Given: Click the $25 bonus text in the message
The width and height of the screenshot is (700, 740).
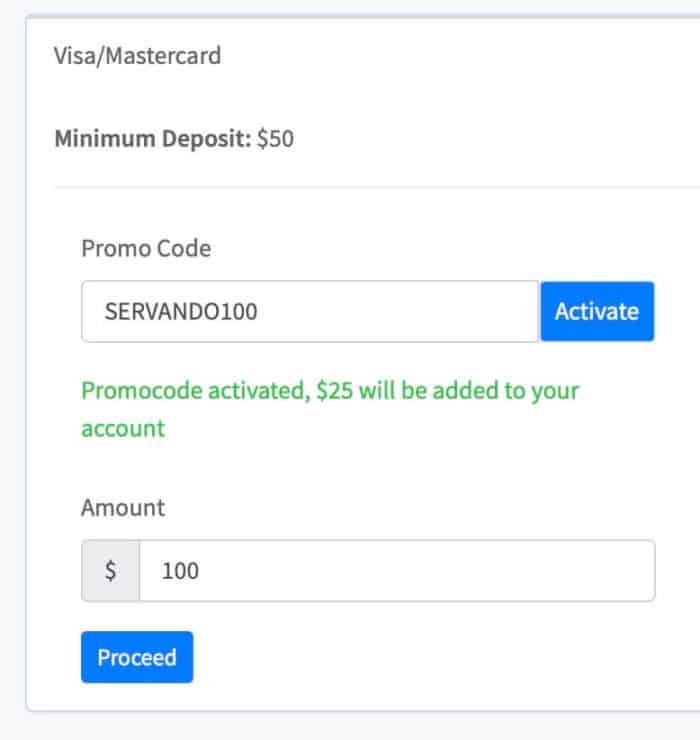Looking at the screenshot, I should point(334,391).
